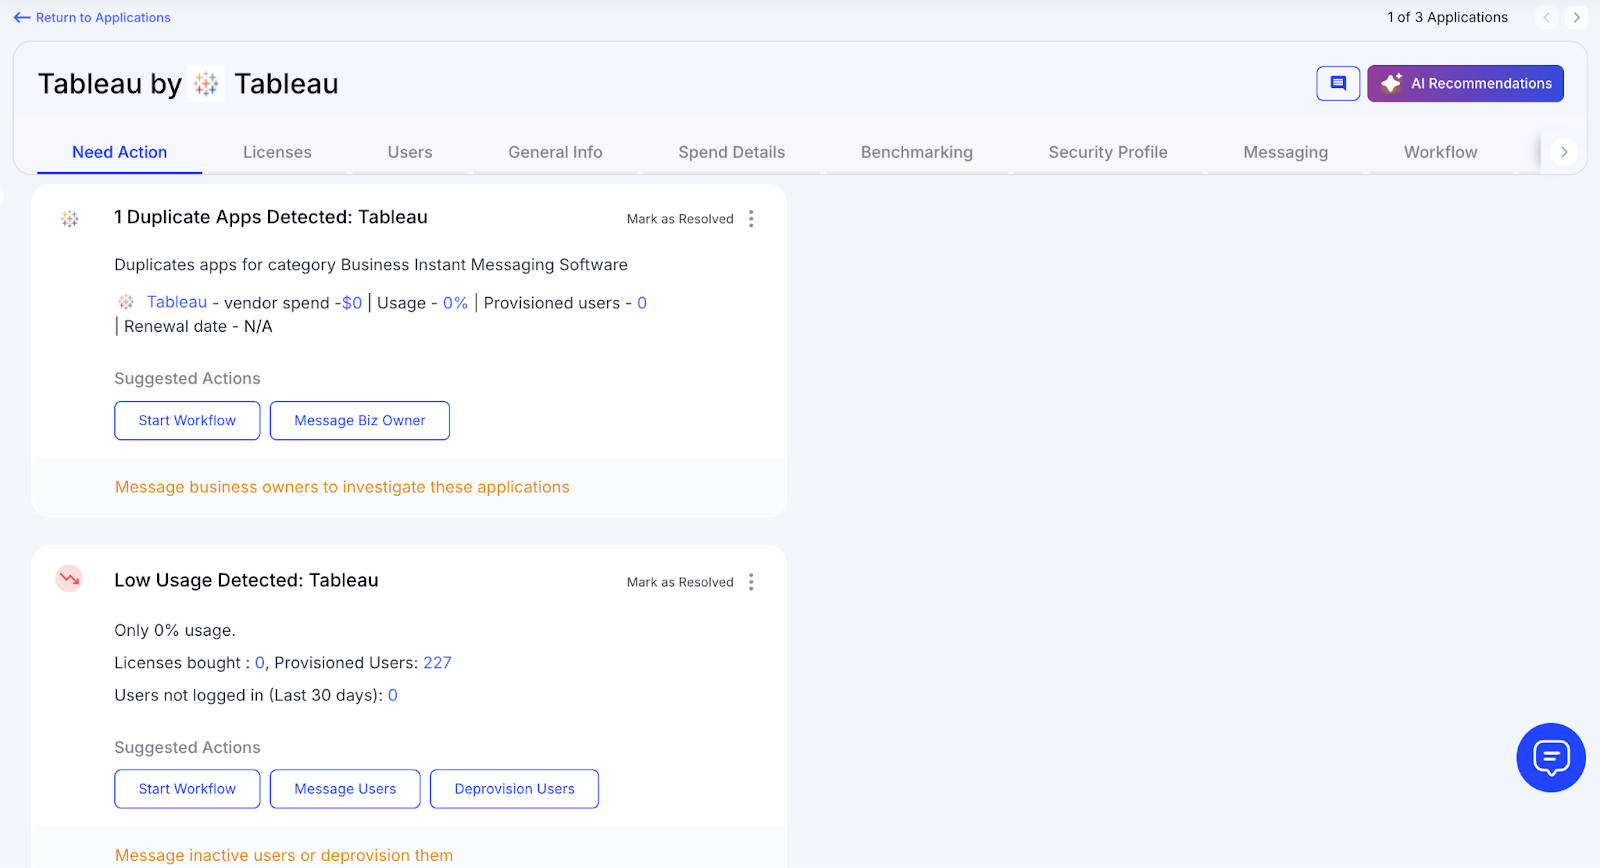This screenshot has height=868, width=1600.
Task: Open the General Info tab
Action: click(x=555, y=152)
